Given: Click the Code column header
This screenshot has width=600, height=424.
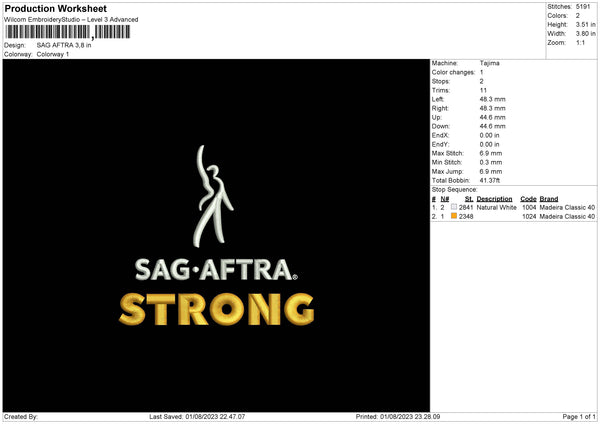Looking at the screenshot, I should pos(528,198).
